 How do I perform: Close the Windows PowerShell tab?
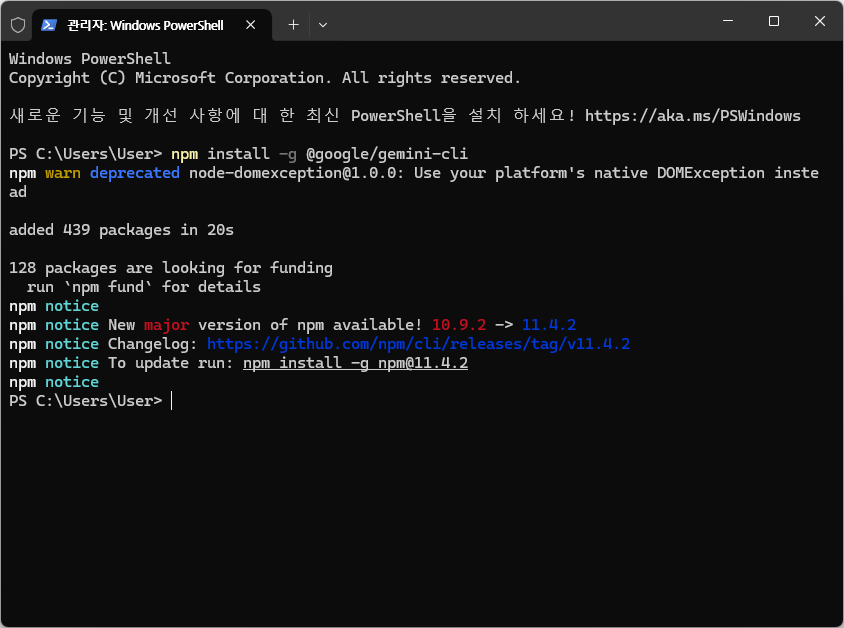click(250, 25)
